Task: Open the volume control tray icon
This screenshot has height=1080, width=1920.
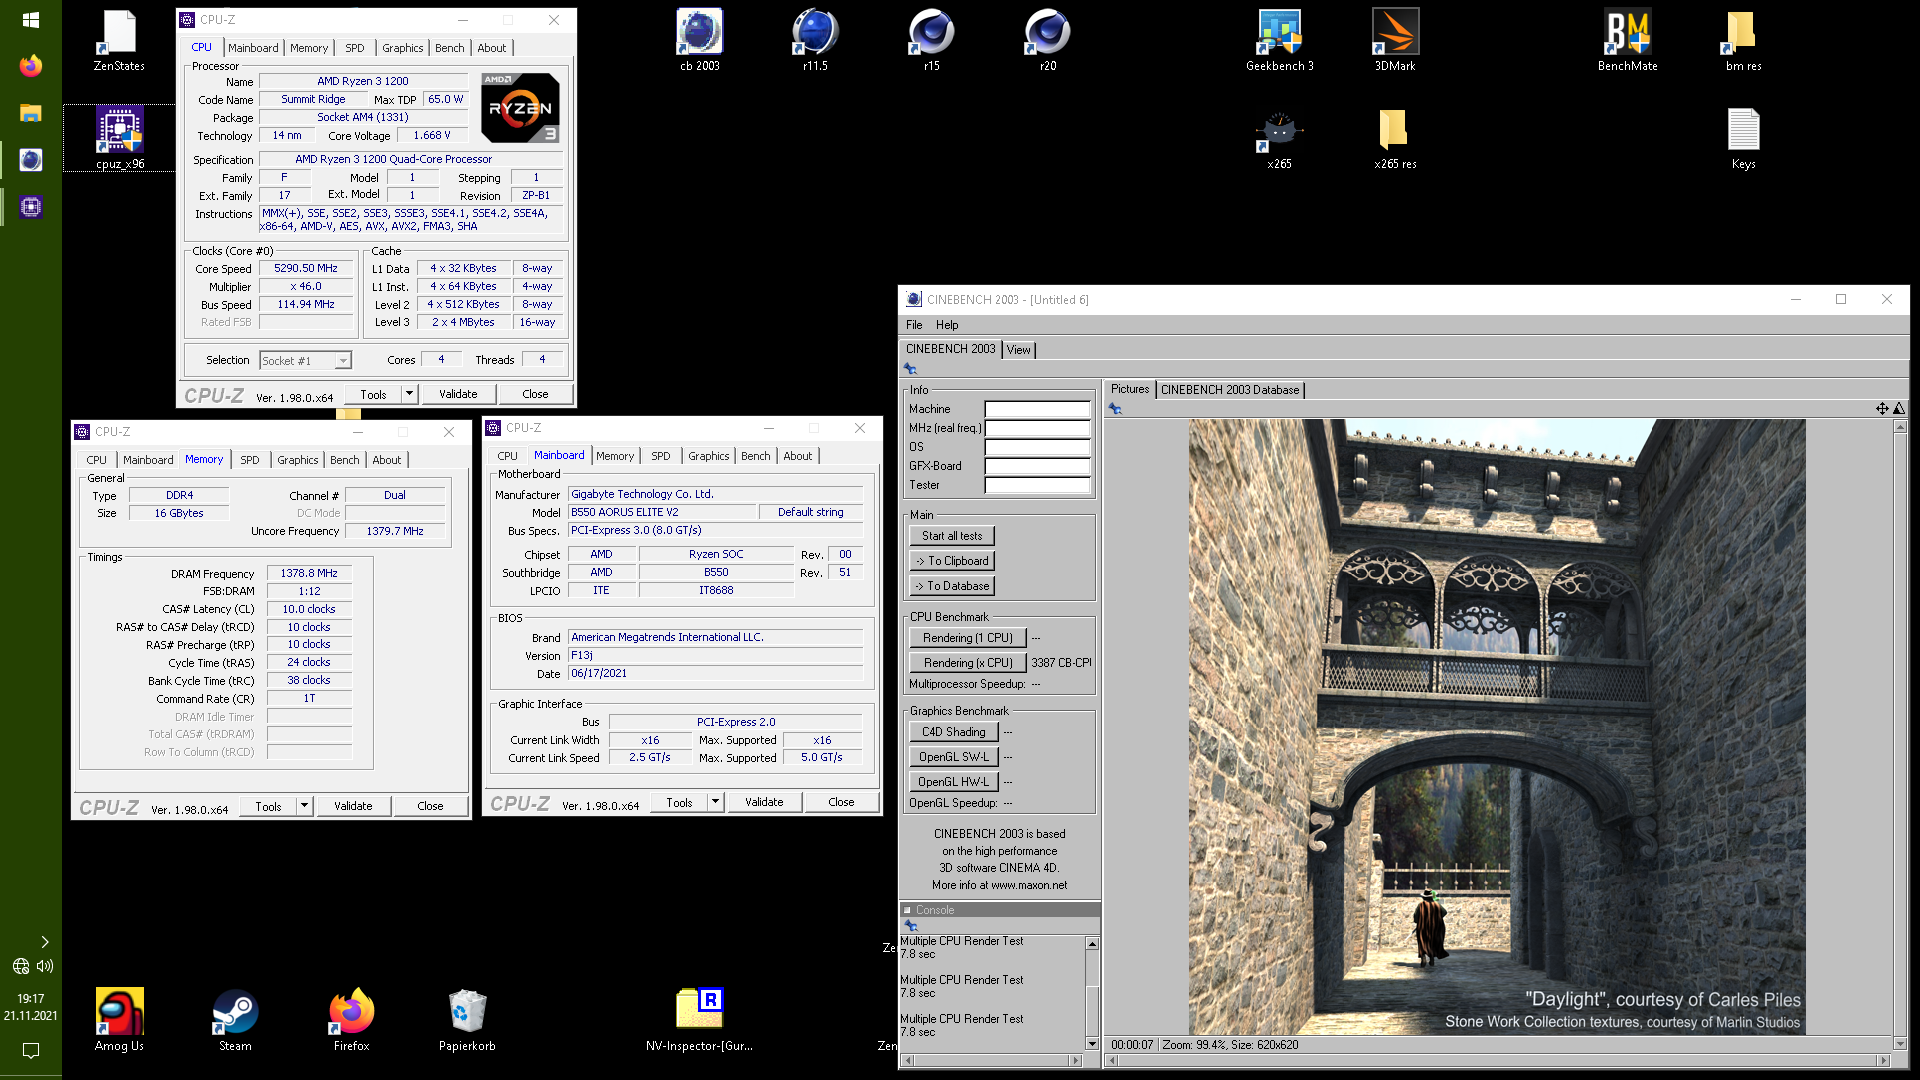Action: [x=45, y=966]
